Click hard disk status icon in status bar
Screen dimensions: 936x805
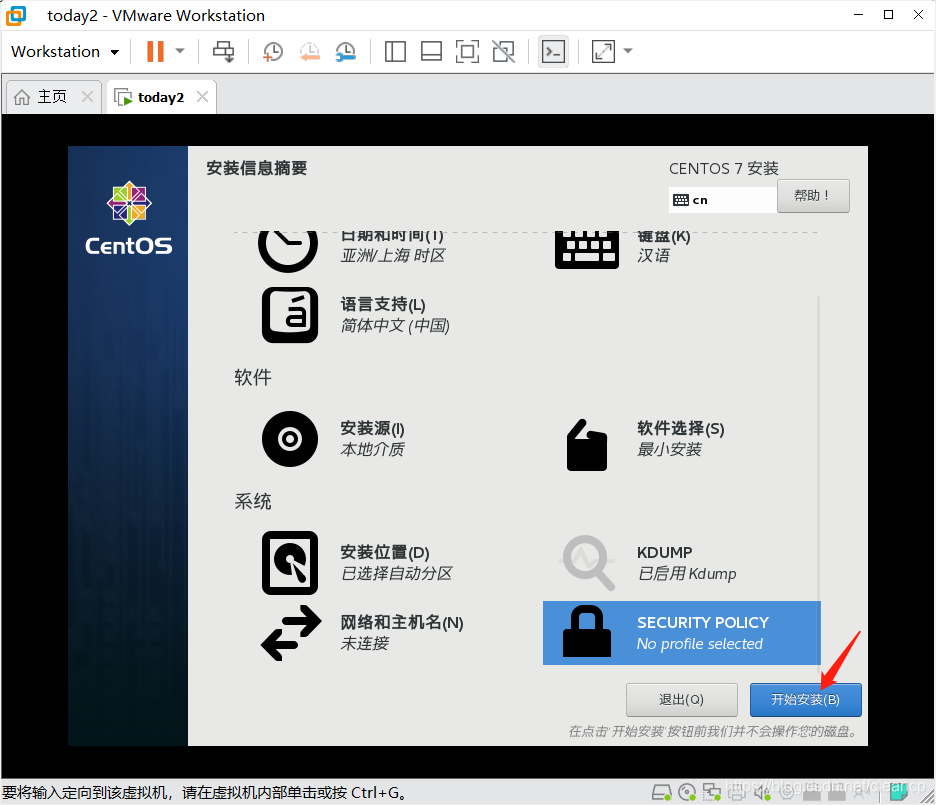(x=661, y=792)
